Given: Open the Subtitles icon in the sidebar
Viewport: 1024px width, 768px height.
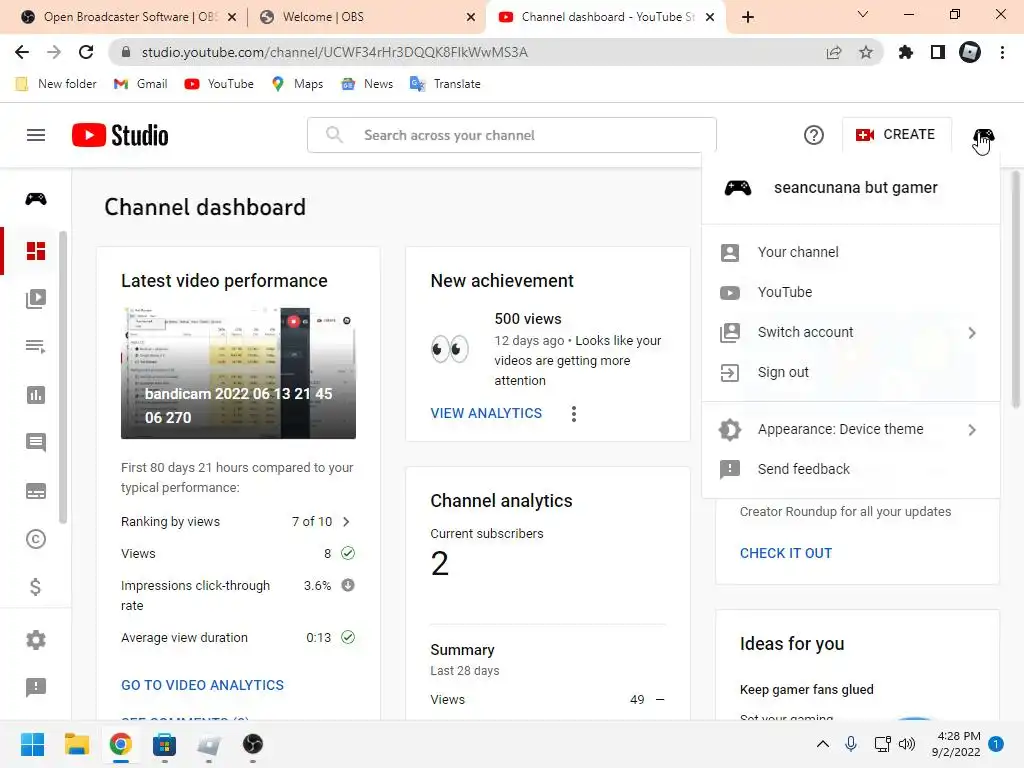Looking at the screenshot, I should tap(36, 491).
